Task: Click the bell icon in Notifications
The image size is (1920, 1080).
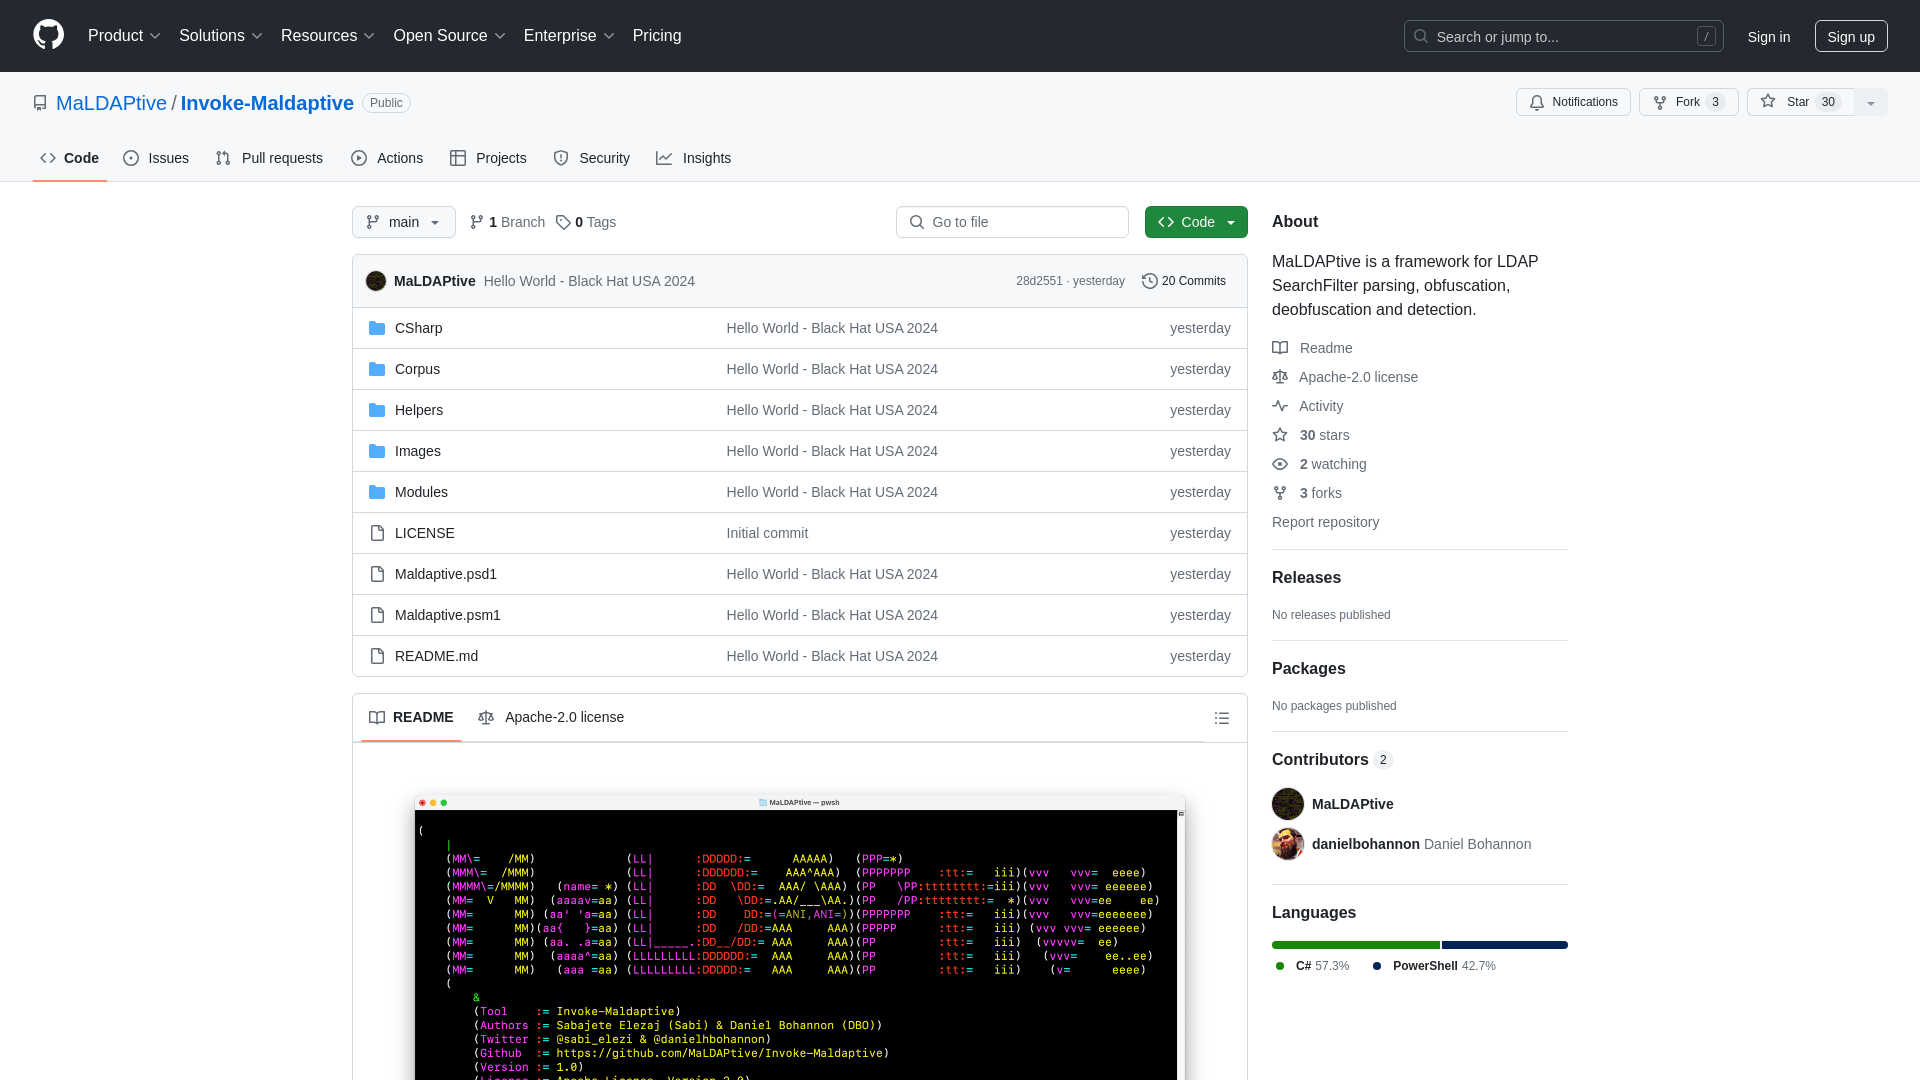Action: 1537,102
